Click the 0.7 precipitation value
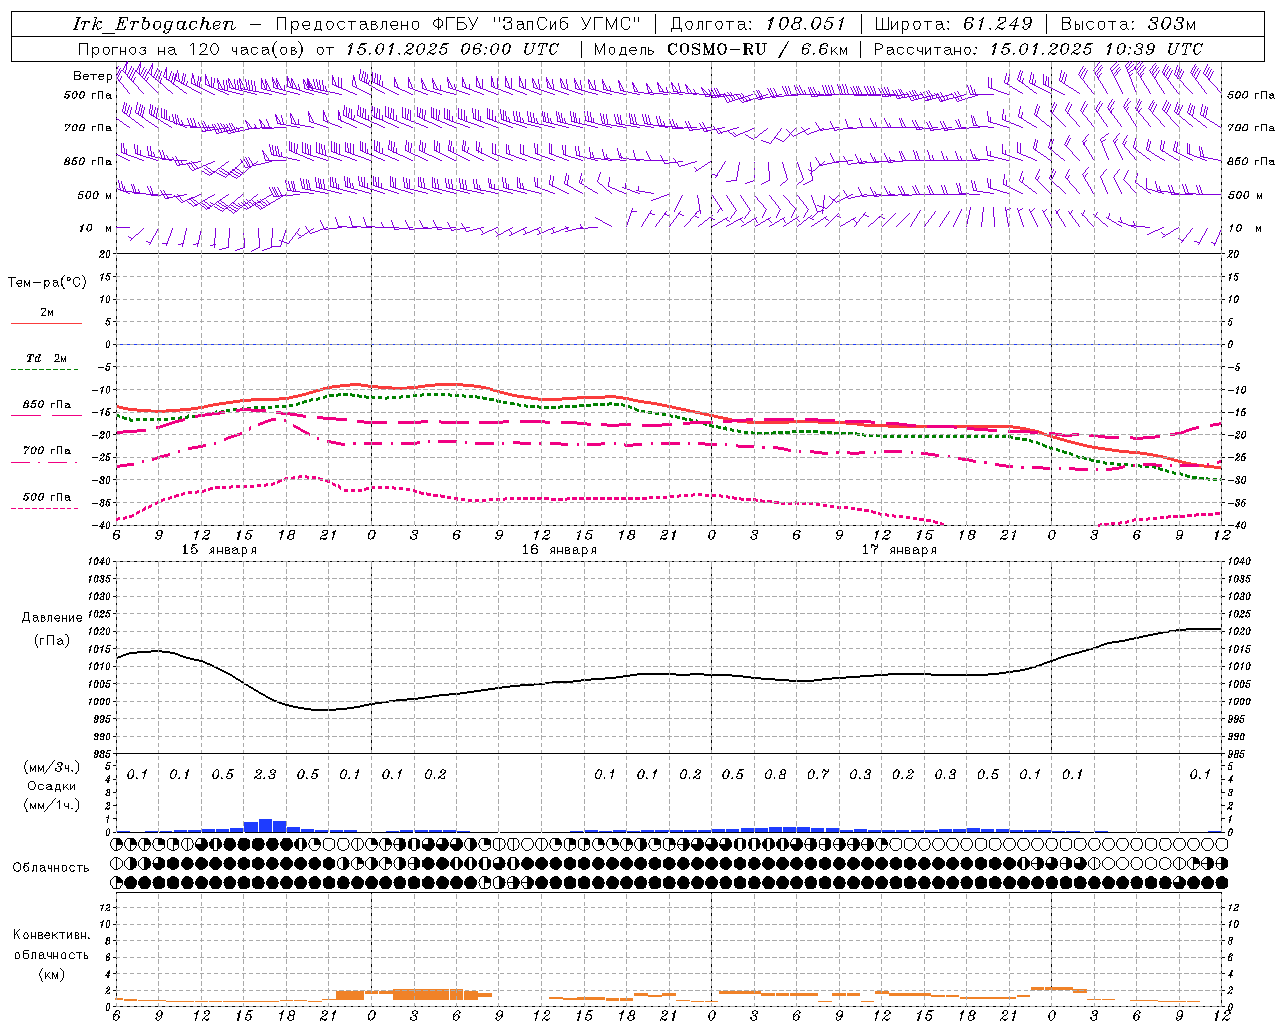The width and height of the screenshot is (1280, 1024). click(x=818, y=774)
